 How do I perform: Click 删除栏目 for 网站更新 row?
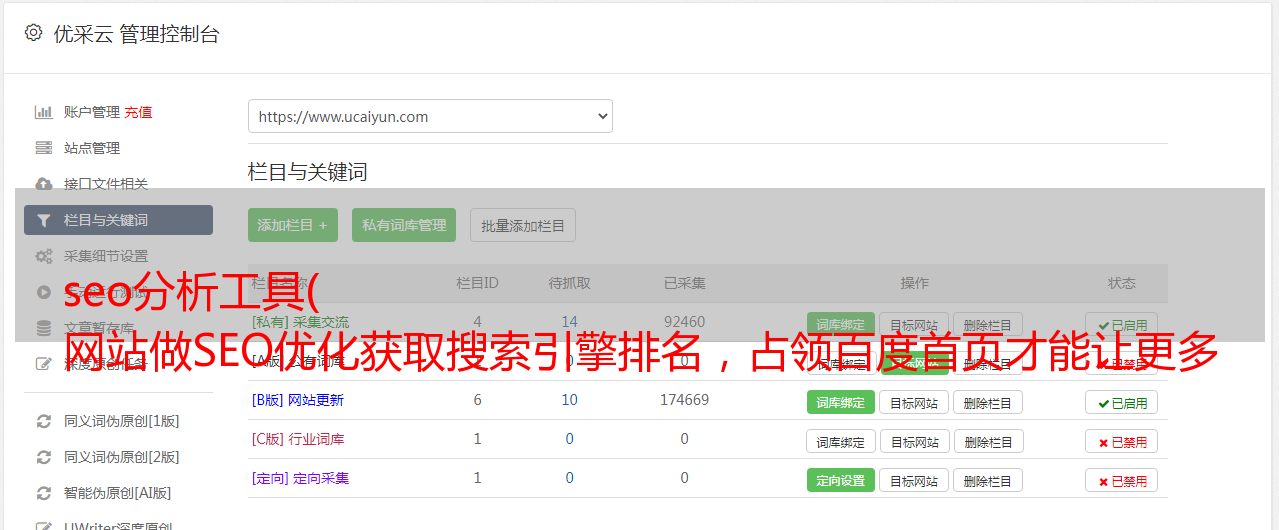(x=988, y=402)
